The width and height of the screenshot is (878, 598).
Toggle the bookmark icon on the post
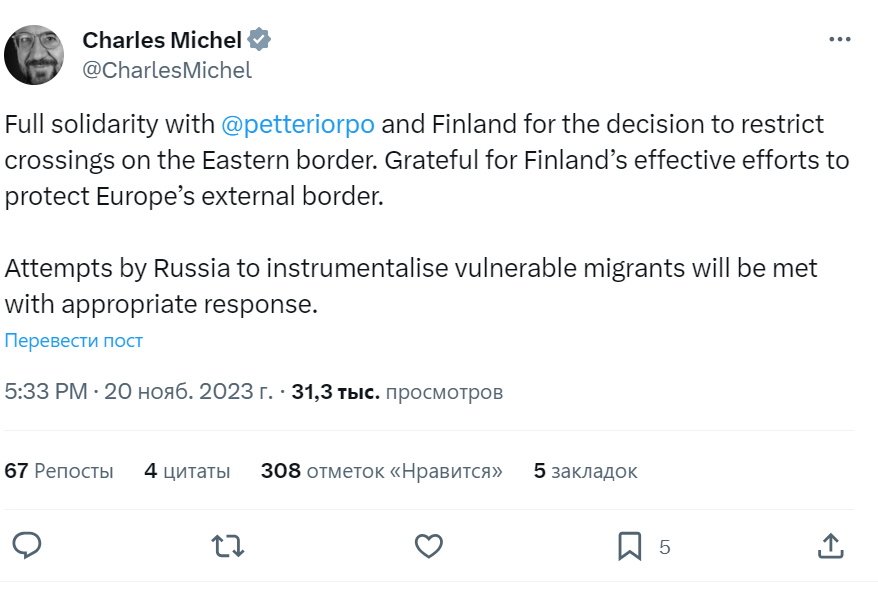(x=629, y=546)
